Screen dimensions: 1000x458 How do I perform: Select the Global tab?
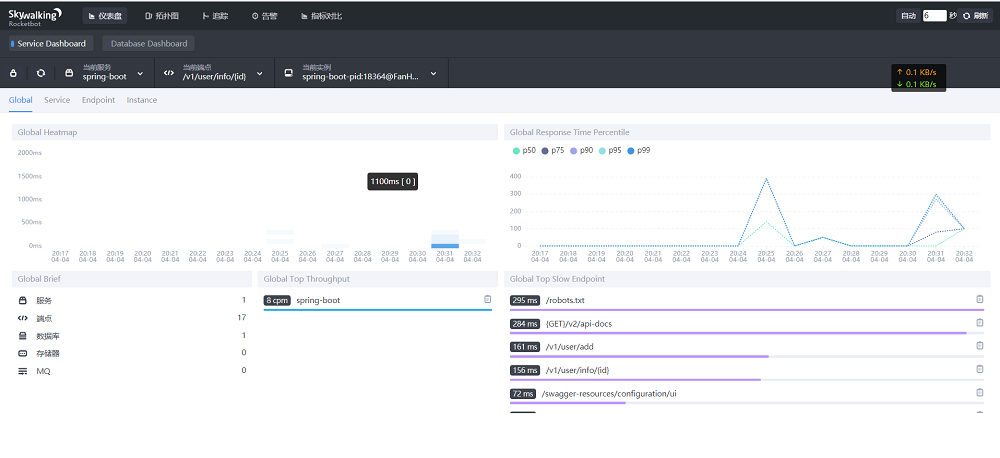pos(20,100)
